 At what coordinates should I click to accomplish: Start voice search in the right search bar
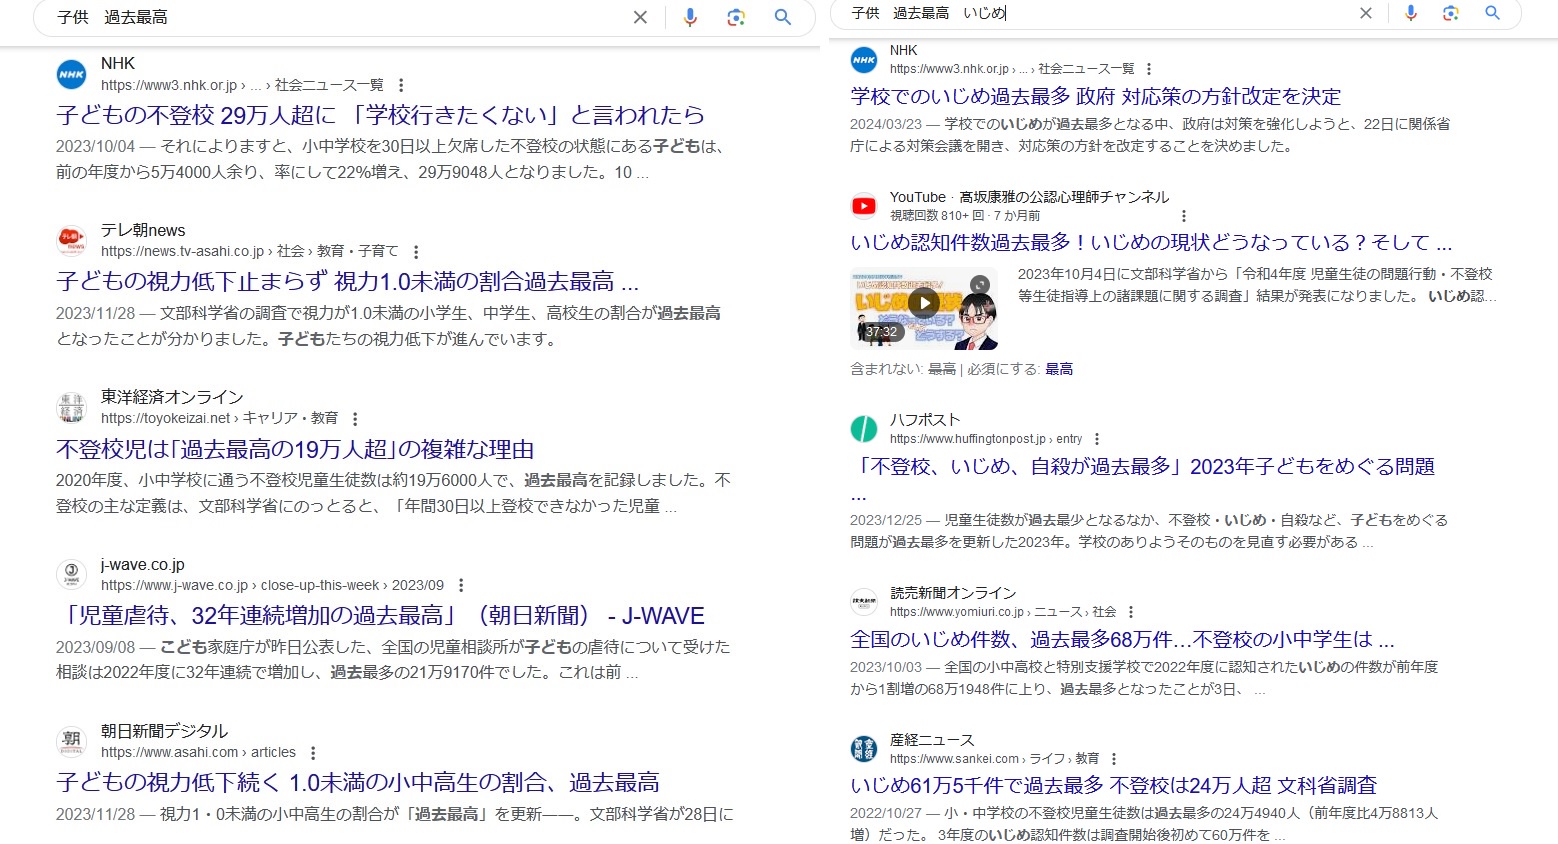pyautogui.click(x=1411, y=13)
